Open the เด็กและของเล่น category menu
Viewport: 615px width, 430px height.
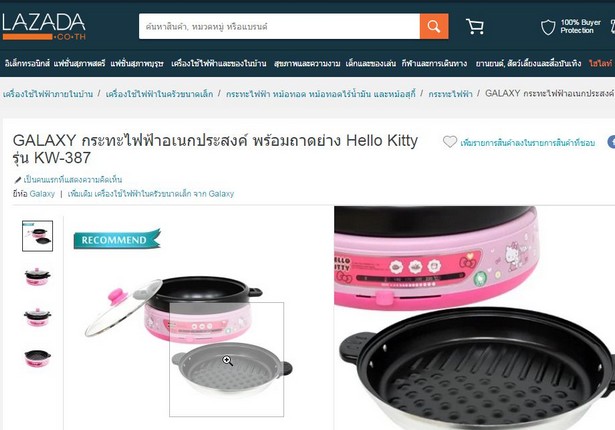[x=371, y=63]
